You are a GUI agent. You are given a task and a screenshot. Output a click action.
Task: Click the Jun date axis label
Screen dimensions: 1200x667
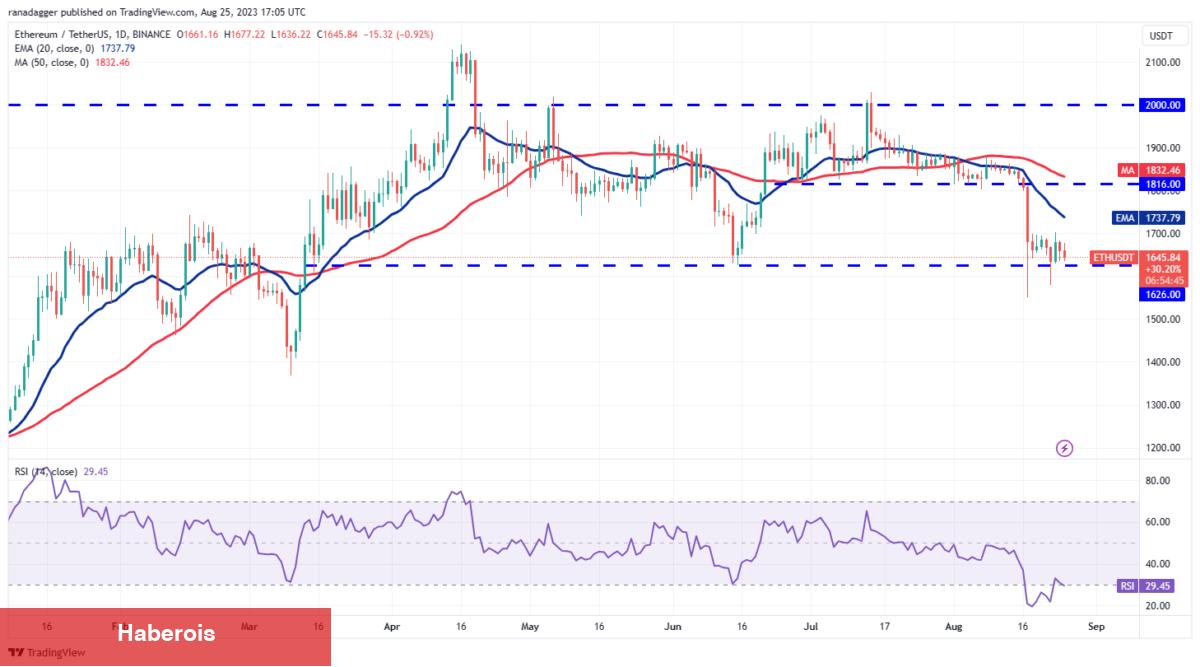[673, 626]
